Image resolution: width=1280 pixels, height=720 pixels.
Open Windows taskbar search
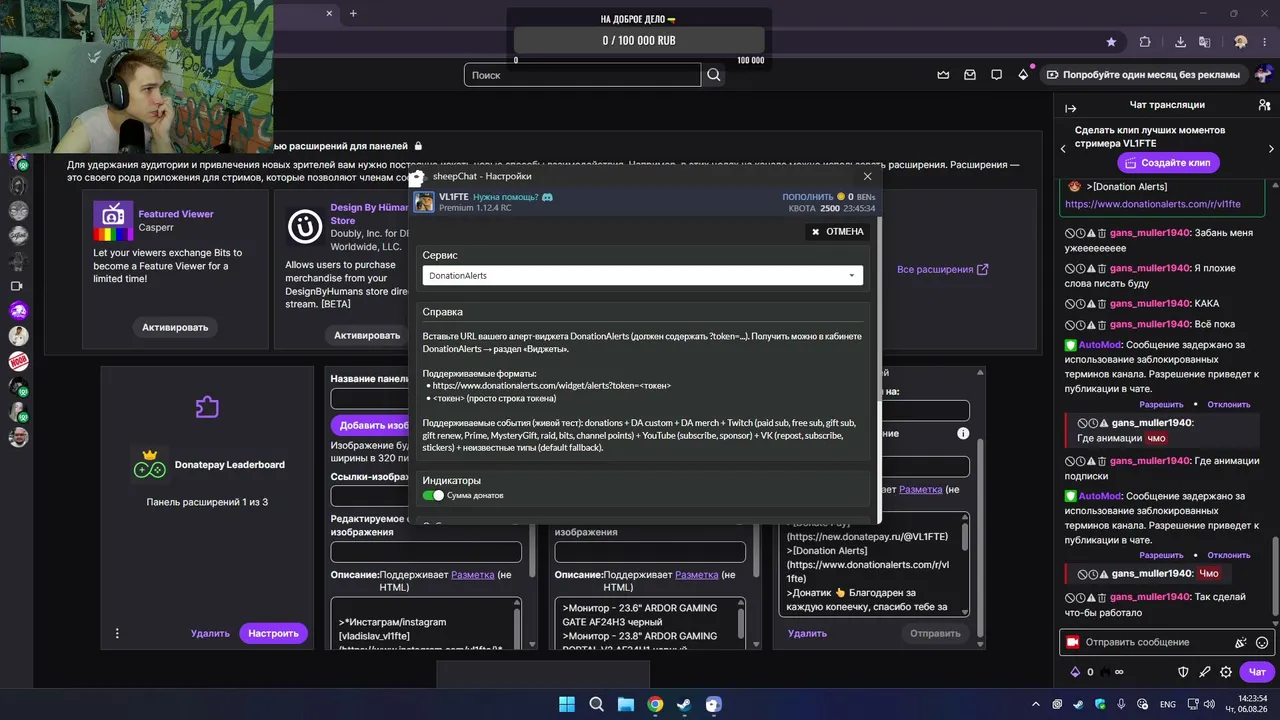coord(597,704)
